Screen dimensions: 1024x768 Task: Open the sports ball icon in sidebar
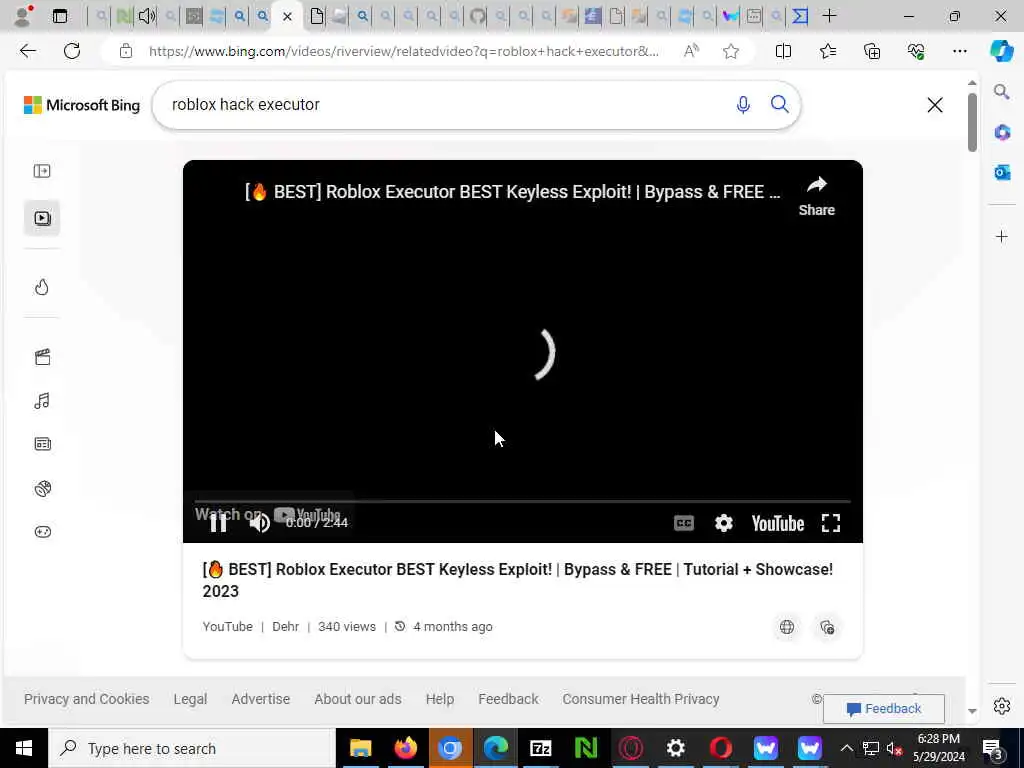coord(42,488)
